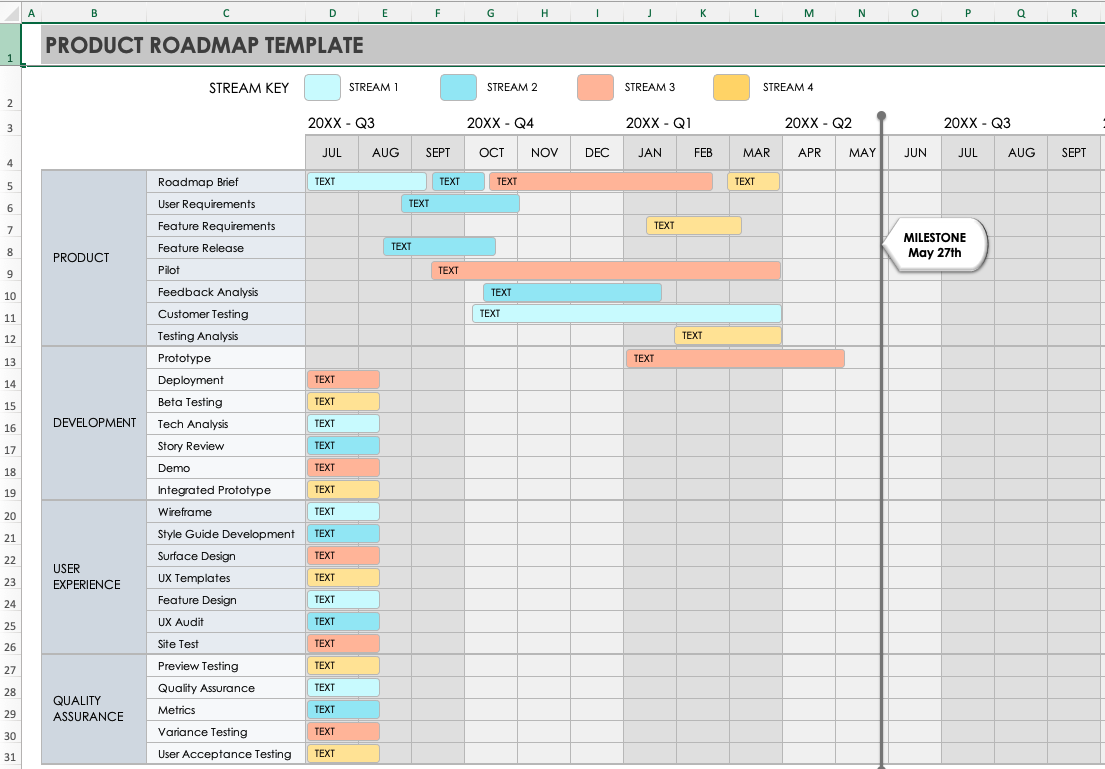Click the 20XX - Q4 quarter label
1105x769 pixels.
tap(500, 123)
